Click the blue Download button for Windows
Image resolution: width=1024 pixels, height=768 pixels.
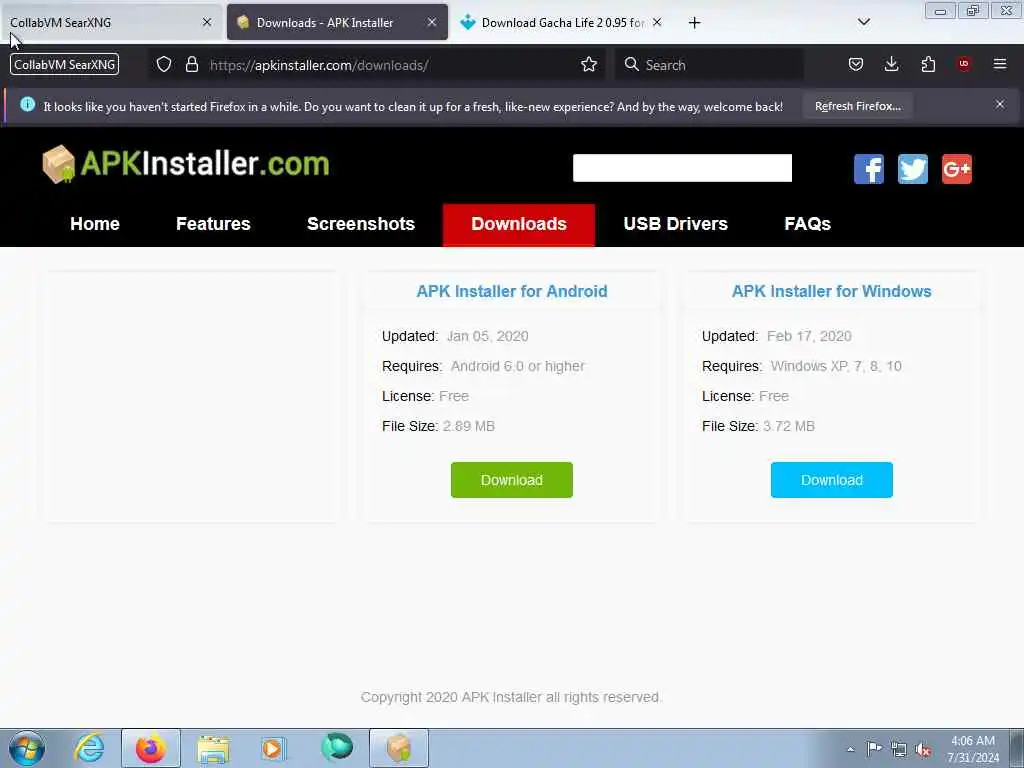tap(831, 480)
